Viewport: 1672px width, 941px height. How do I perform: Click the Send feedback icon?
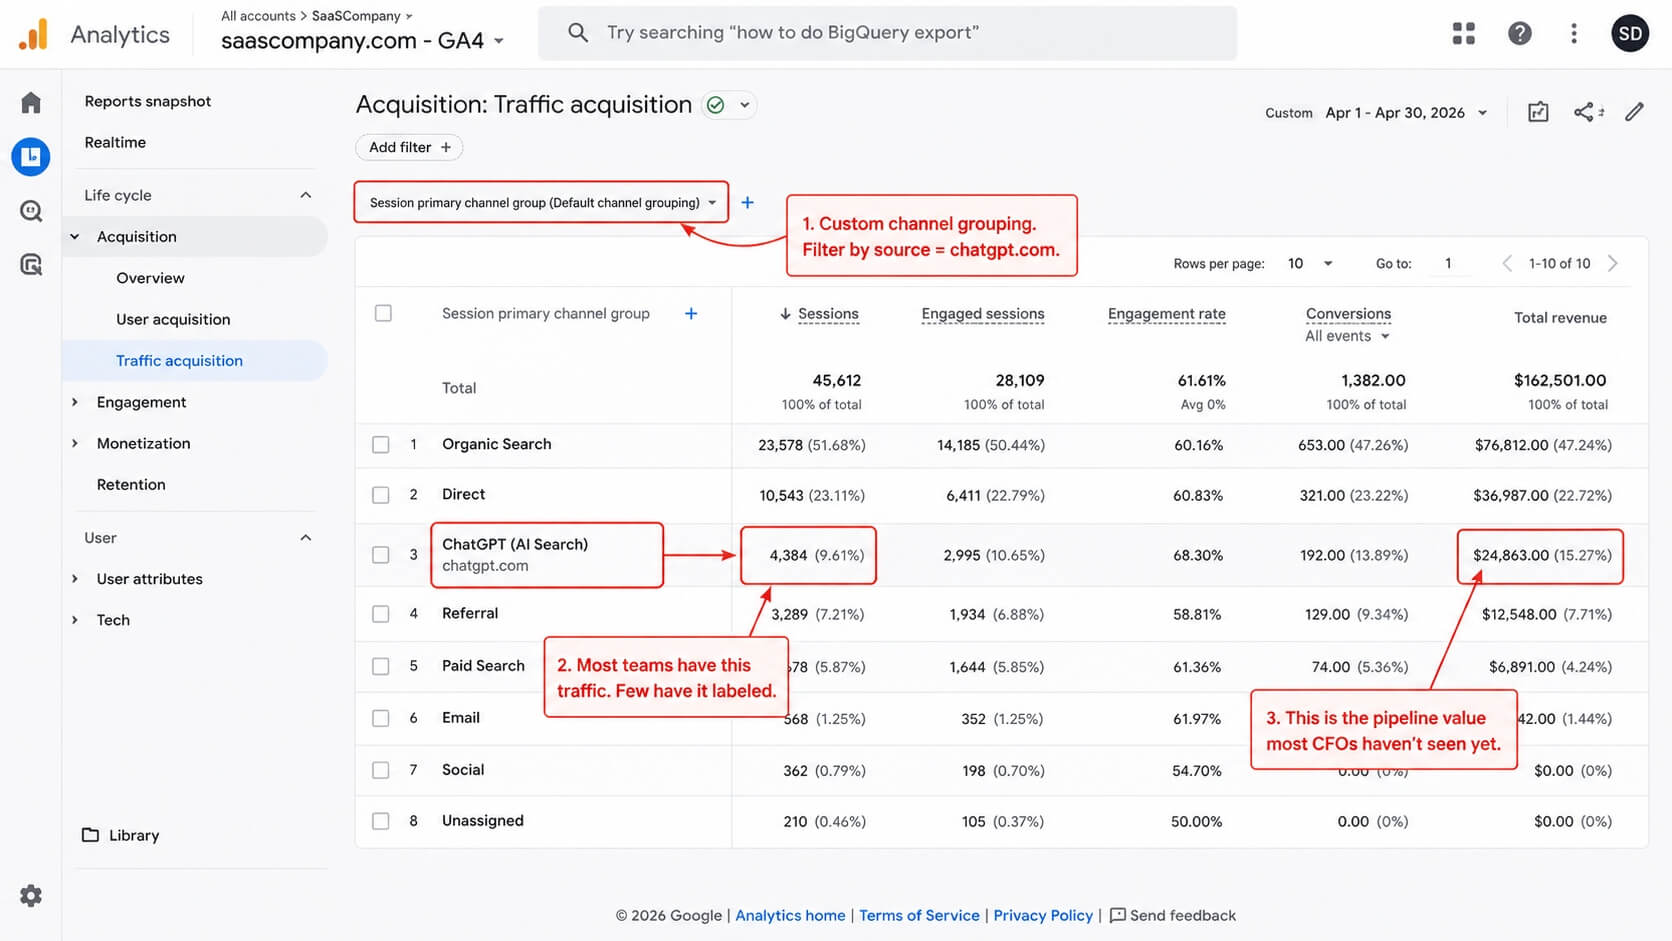[1118, 916]
